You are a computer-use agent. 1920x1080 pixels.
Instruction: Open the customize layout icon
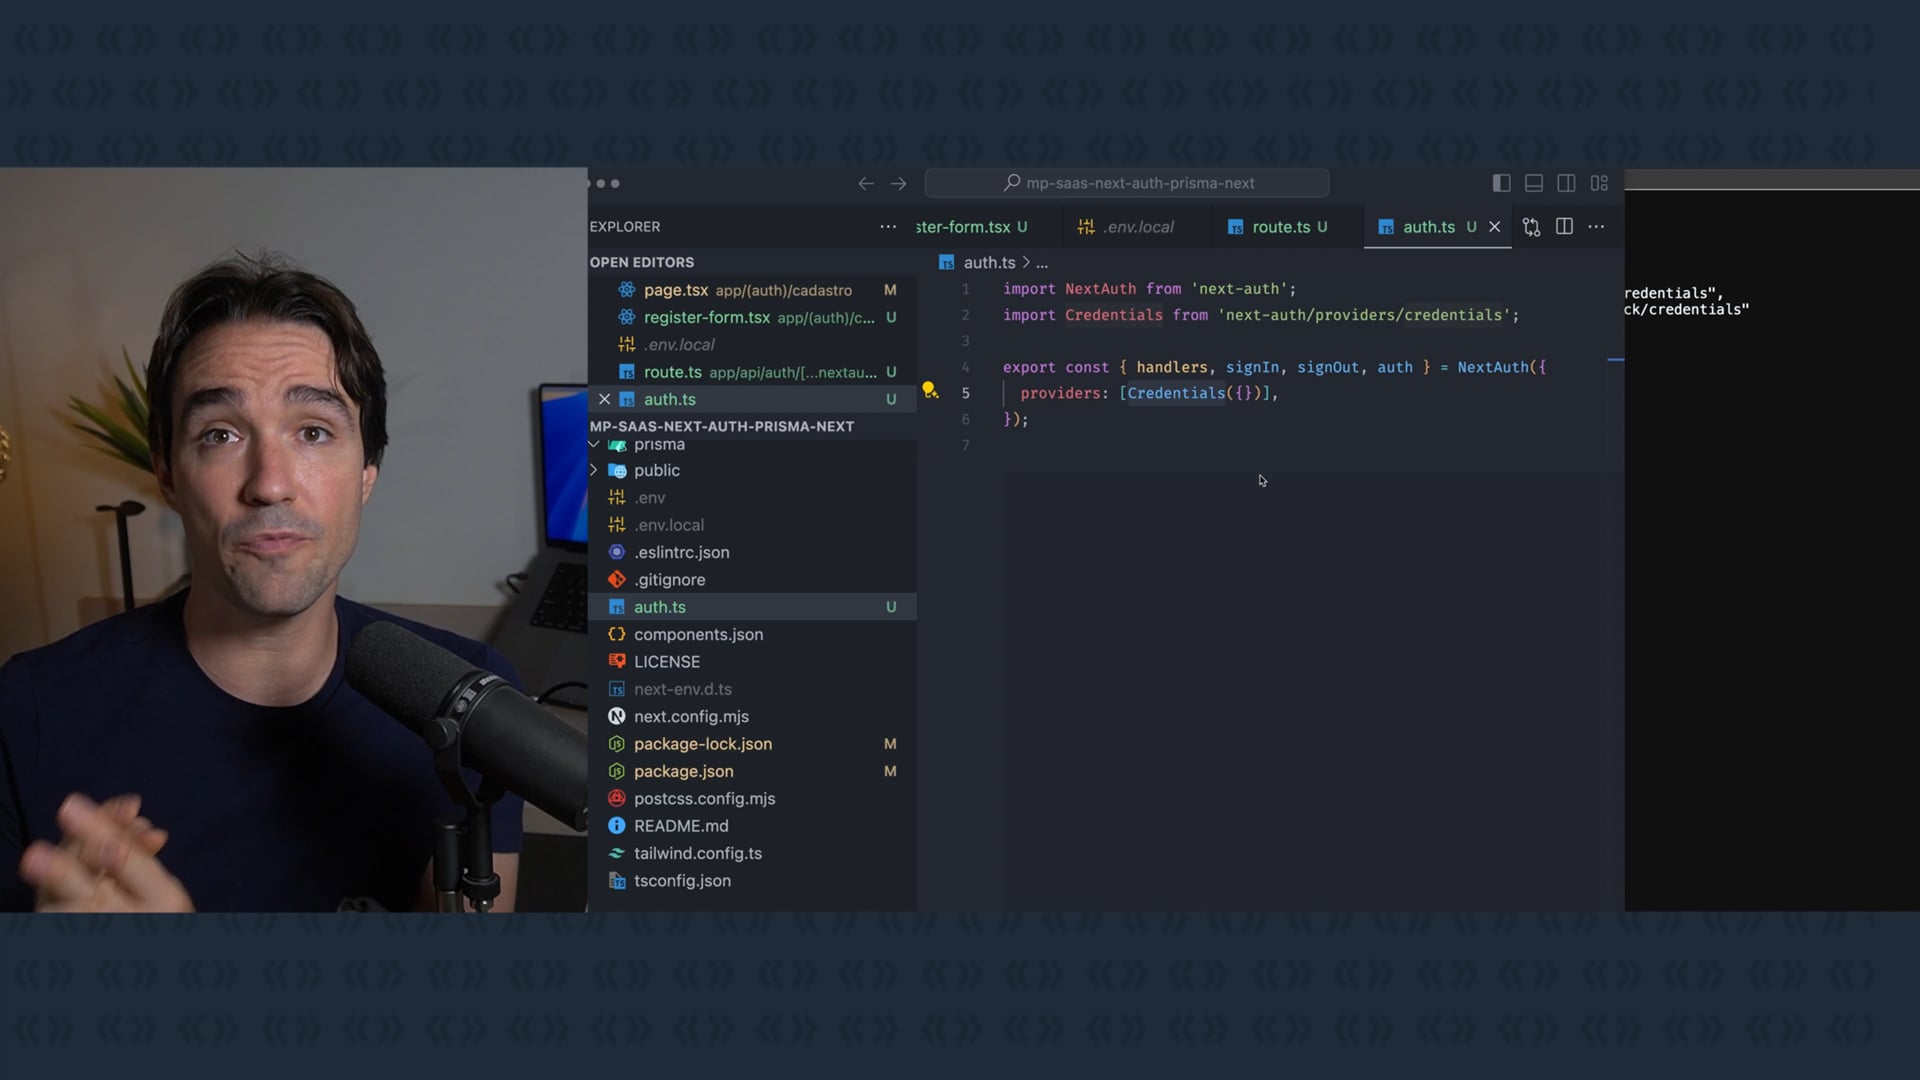click(x=1599, y=183)
